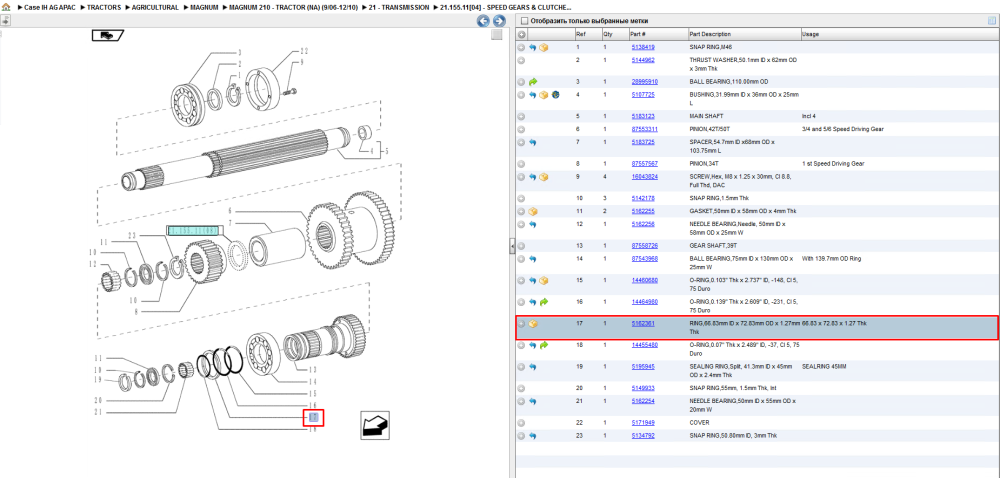Click the next diagram blue arrow button
The height and width of the screenshot is (478, 1000).
pos(499,21)
